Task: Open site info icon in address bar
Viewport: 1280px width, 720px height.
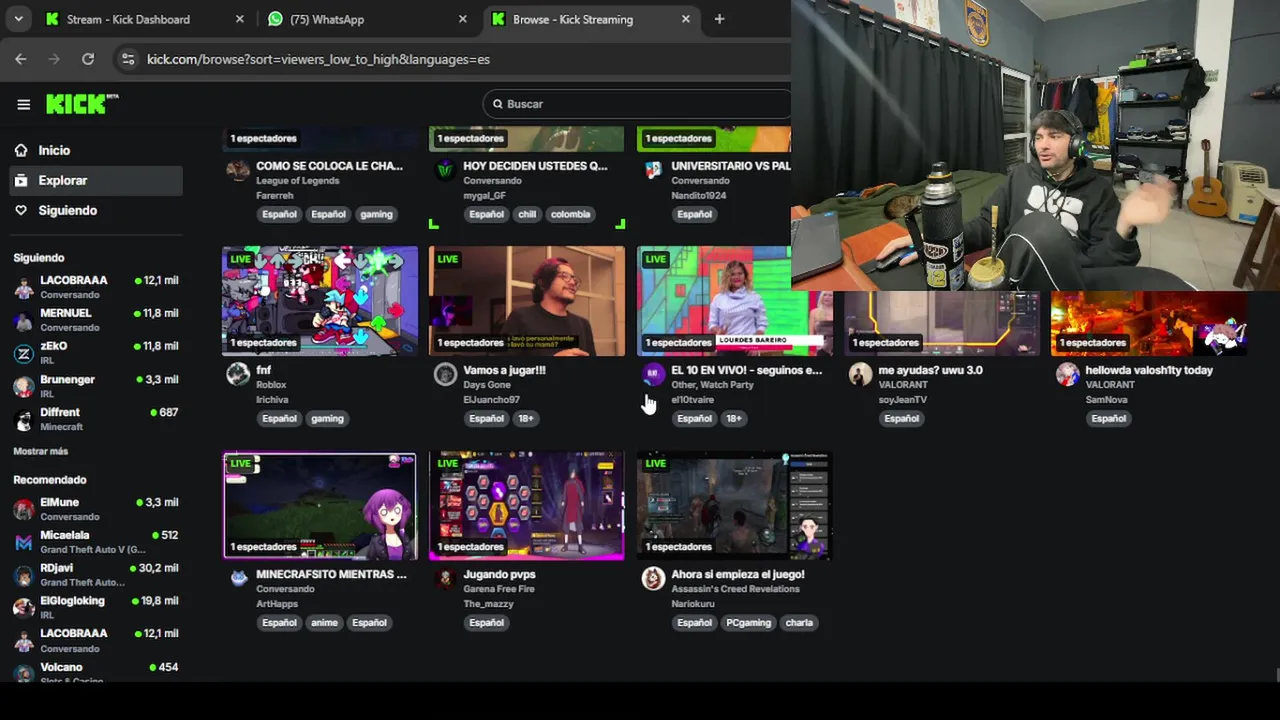Action: pyautogui.click(x=127, y=59)
